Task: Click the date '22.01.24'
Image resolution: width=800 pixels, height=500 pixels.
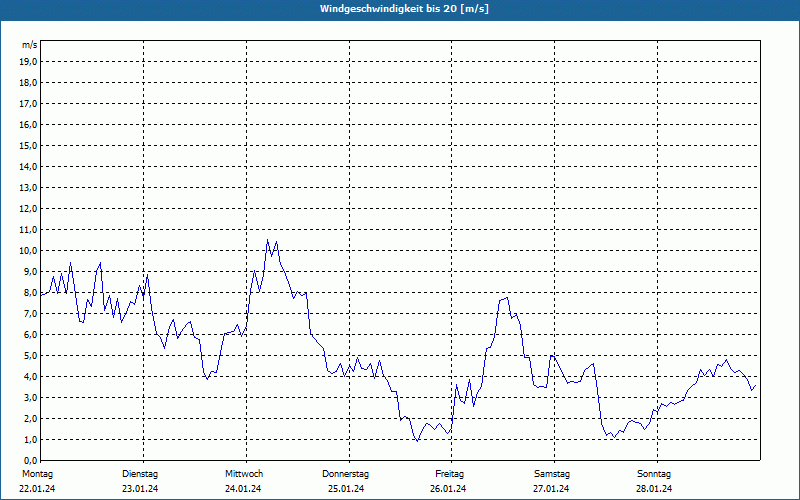Action: pos(37,489)
